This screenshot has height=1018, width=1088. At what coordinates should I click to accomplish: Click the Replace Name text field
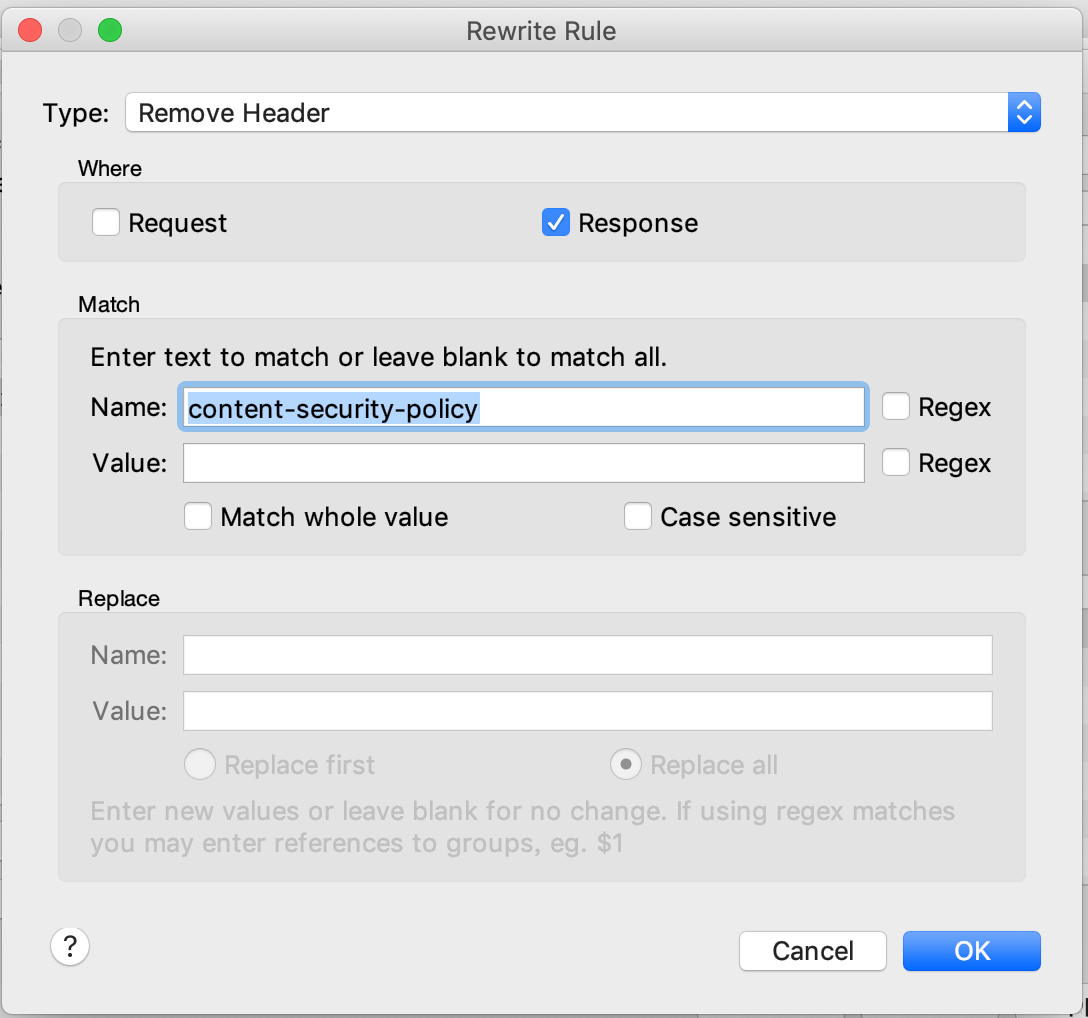(x=587, y=655)
